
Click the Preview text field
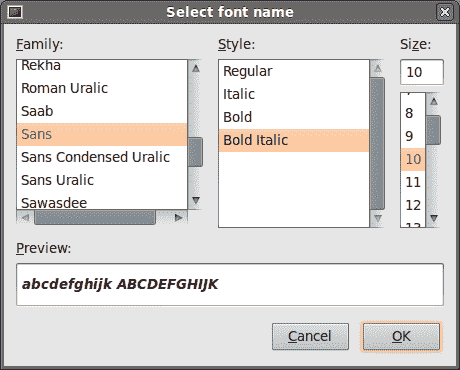pos(230,285)
